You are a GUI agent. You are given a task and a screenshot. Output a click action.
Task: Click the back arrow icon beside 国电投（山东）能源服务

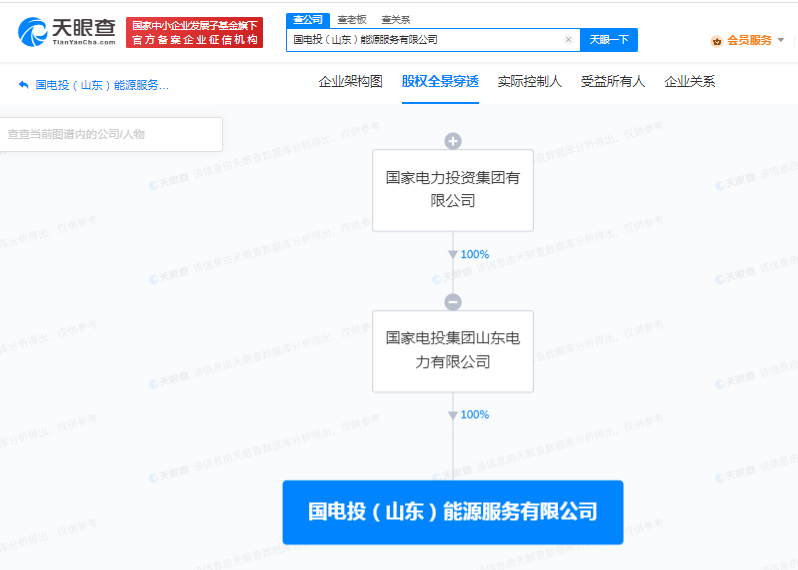[x=23, y=84]
